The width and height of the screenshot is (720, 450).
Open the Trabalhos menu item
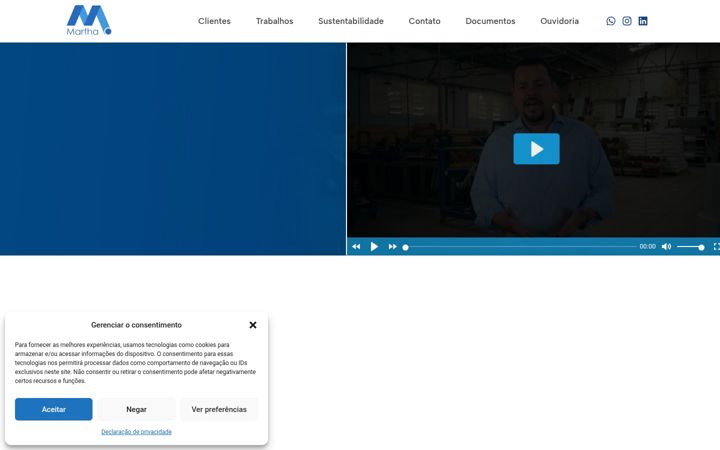(x=274, y=21)
